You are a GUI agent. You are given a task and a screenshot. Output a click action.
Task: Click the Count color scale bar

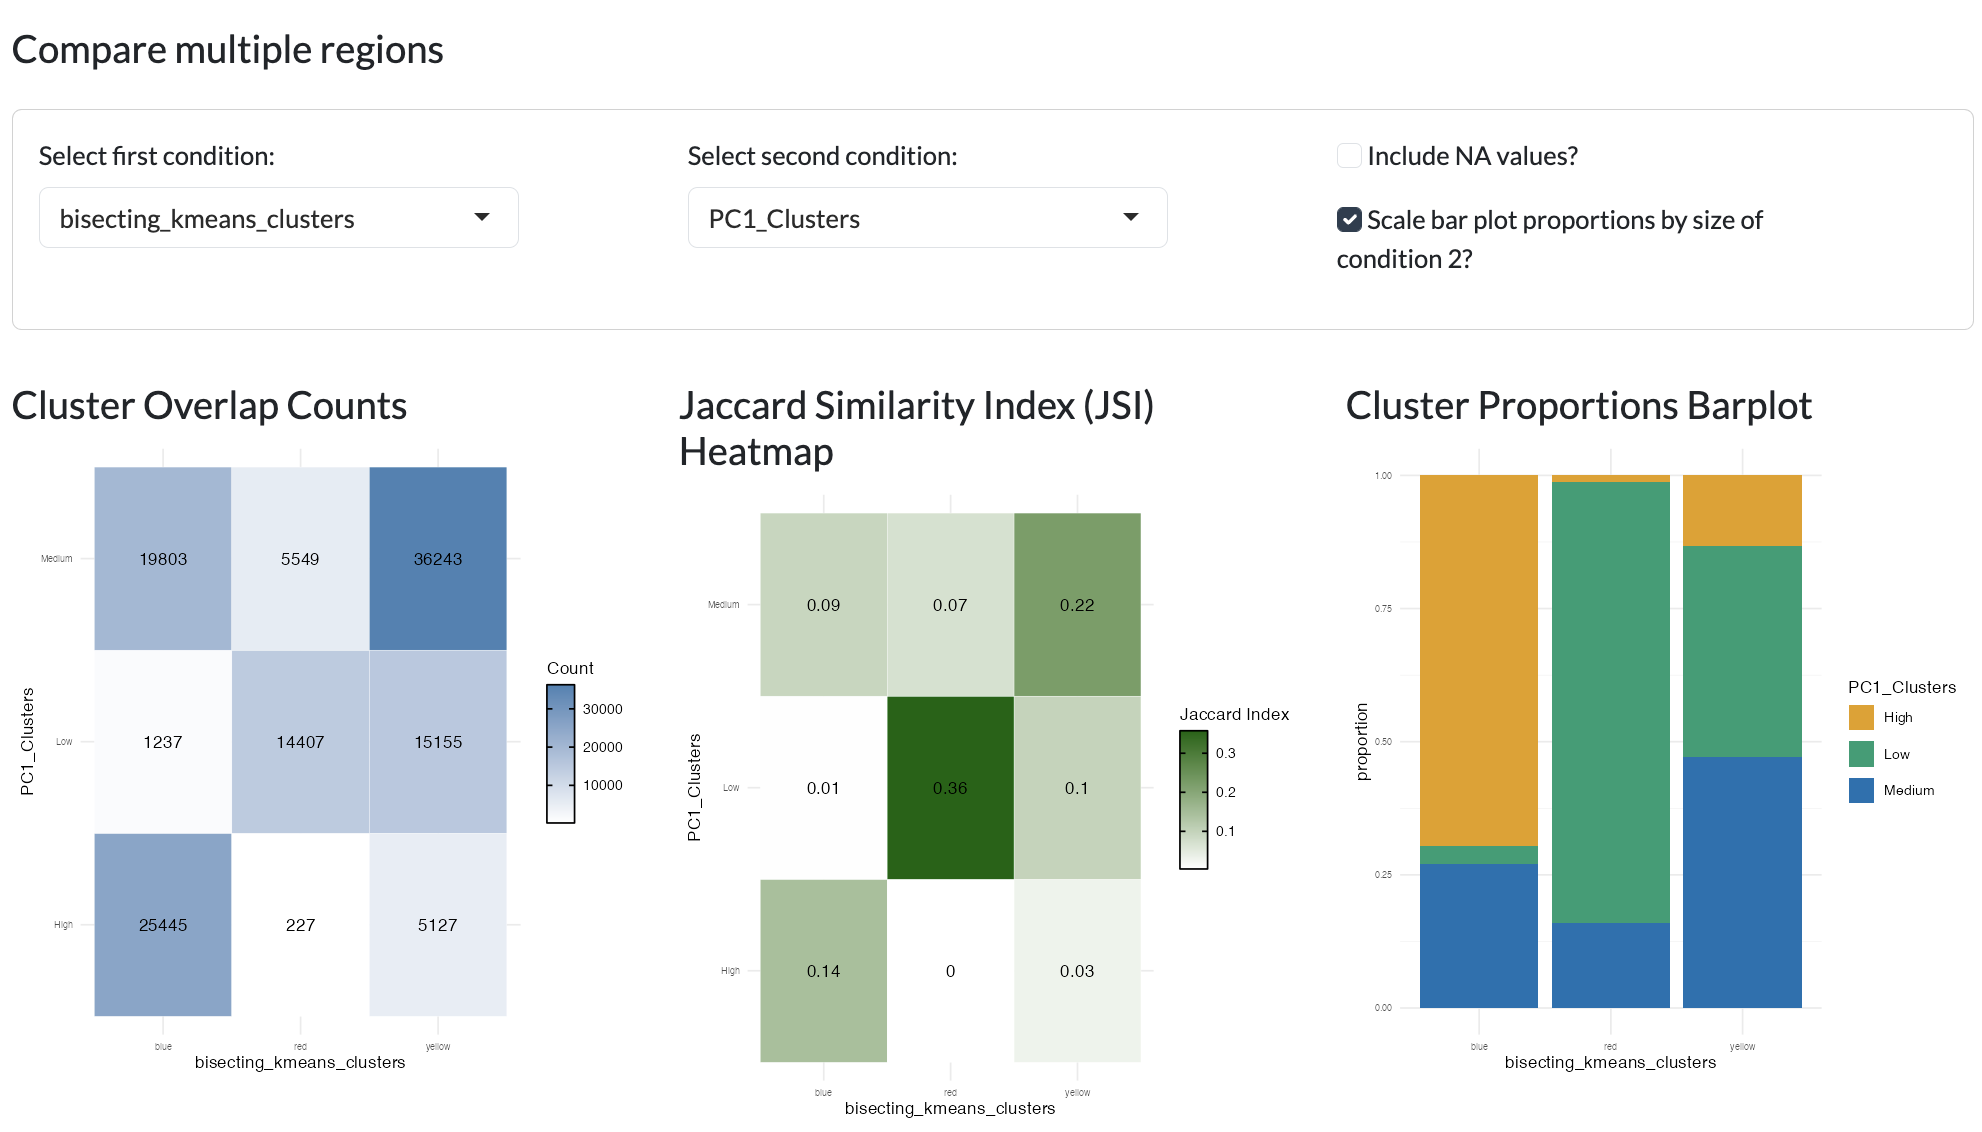(560, 754)
